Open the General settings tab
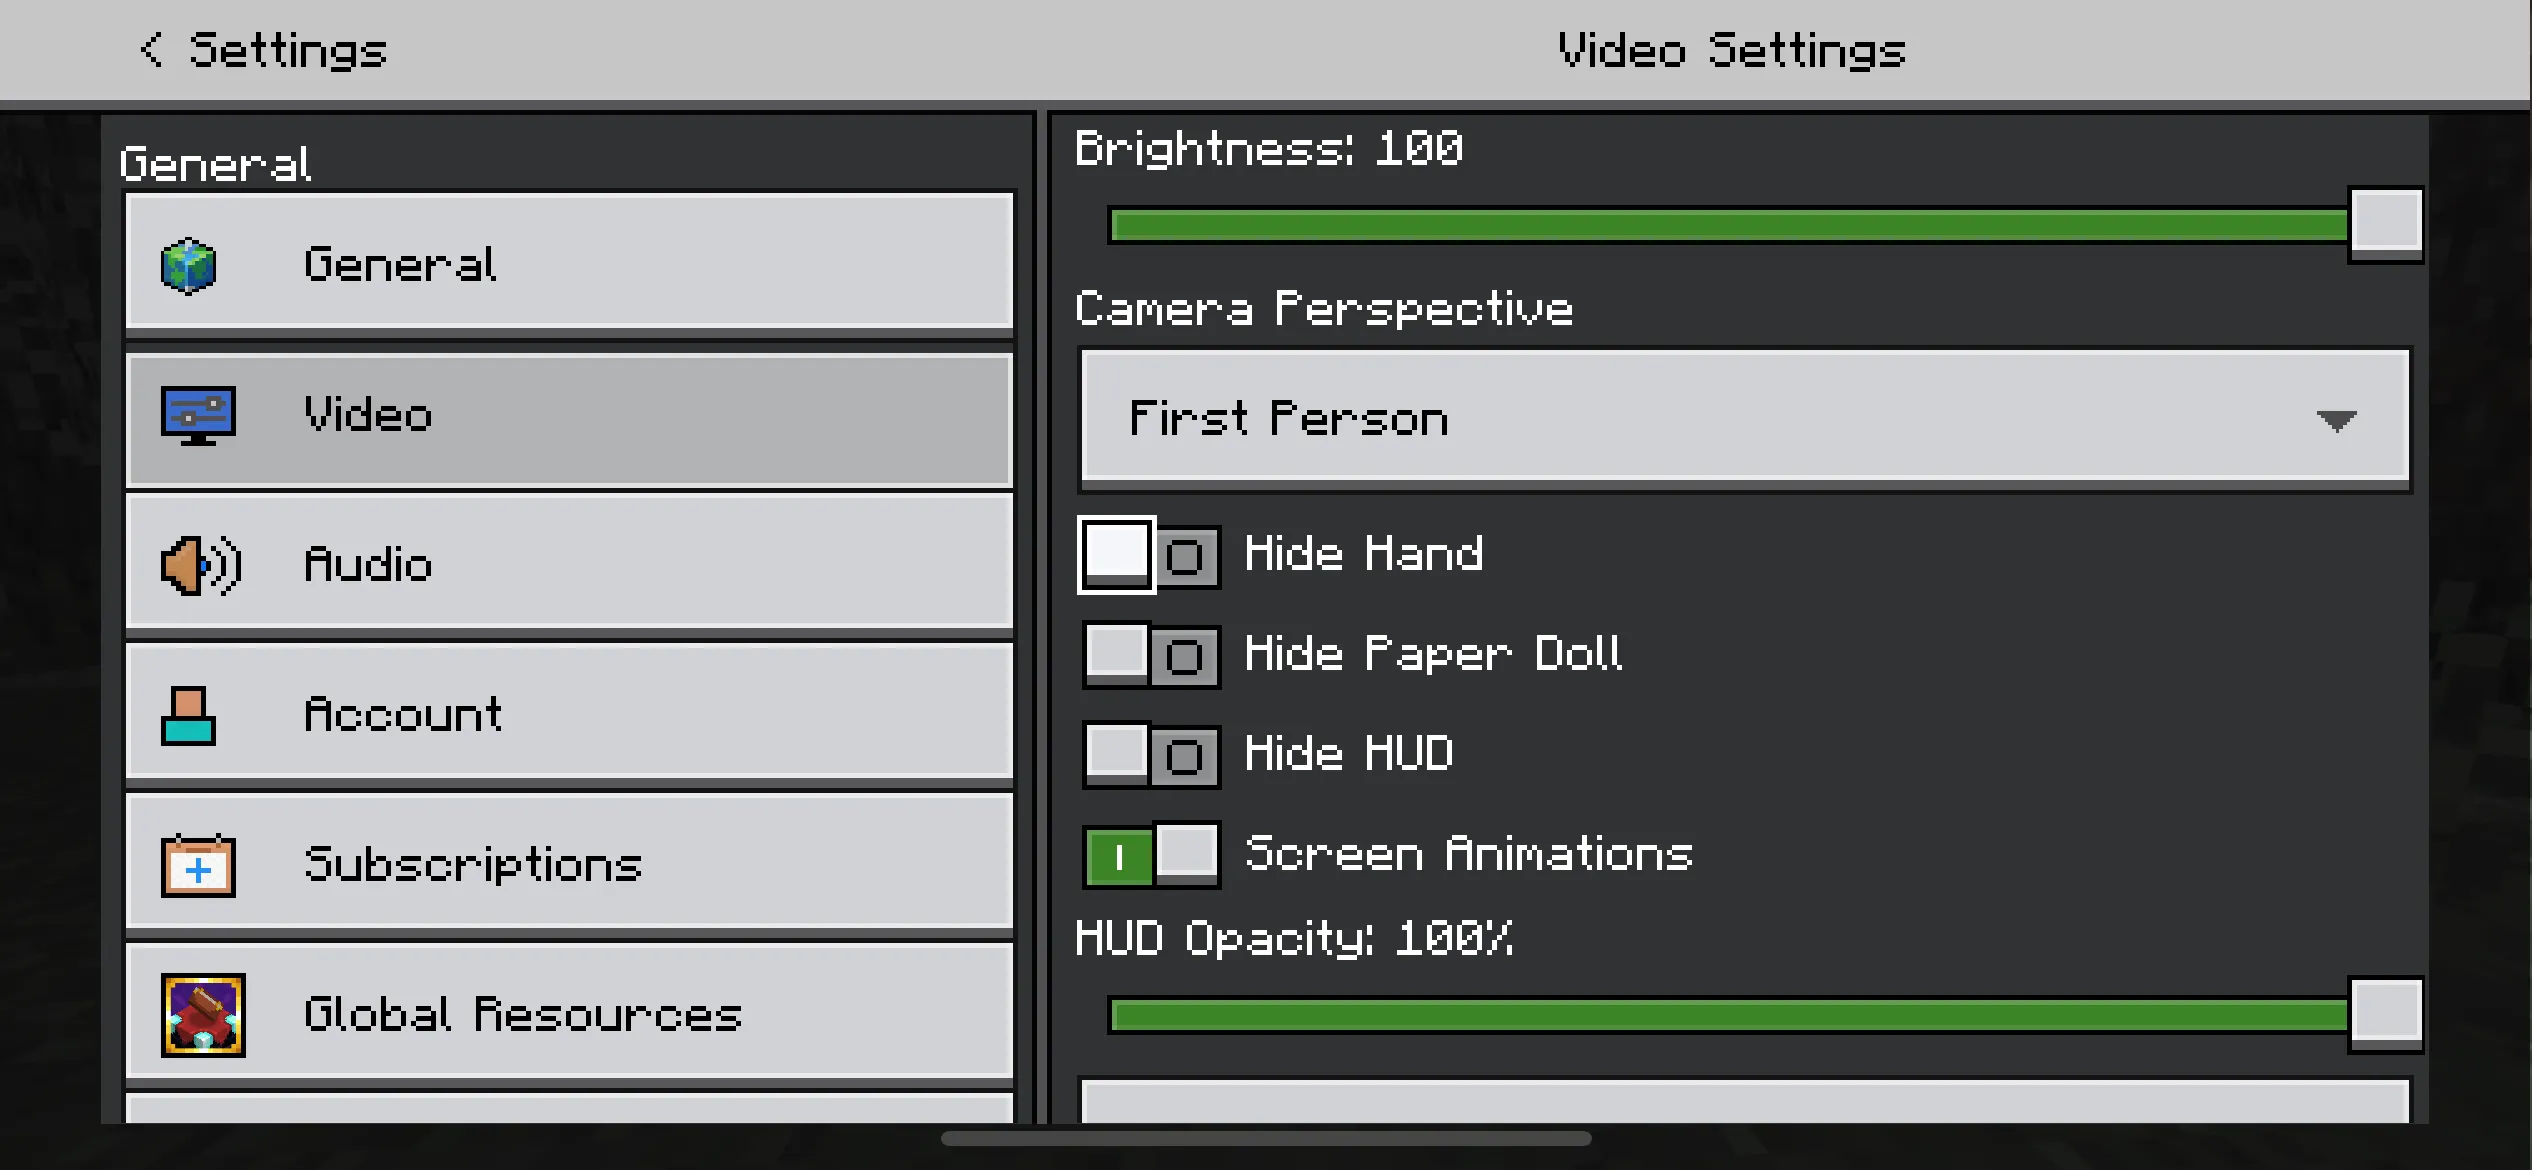 (x=570, y=265)
